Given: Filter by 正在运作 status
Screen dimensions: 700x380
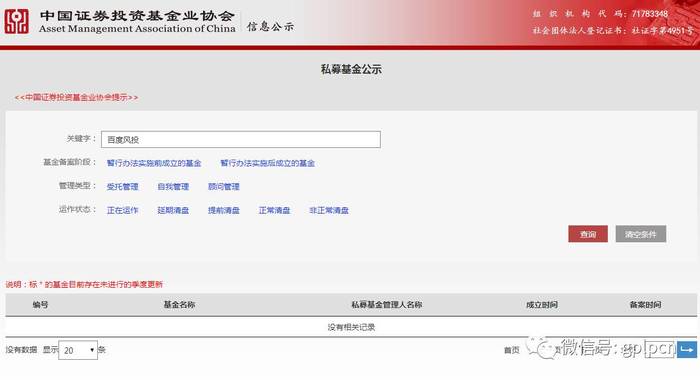Looking at the screenshot, I should tap(122, 210).
